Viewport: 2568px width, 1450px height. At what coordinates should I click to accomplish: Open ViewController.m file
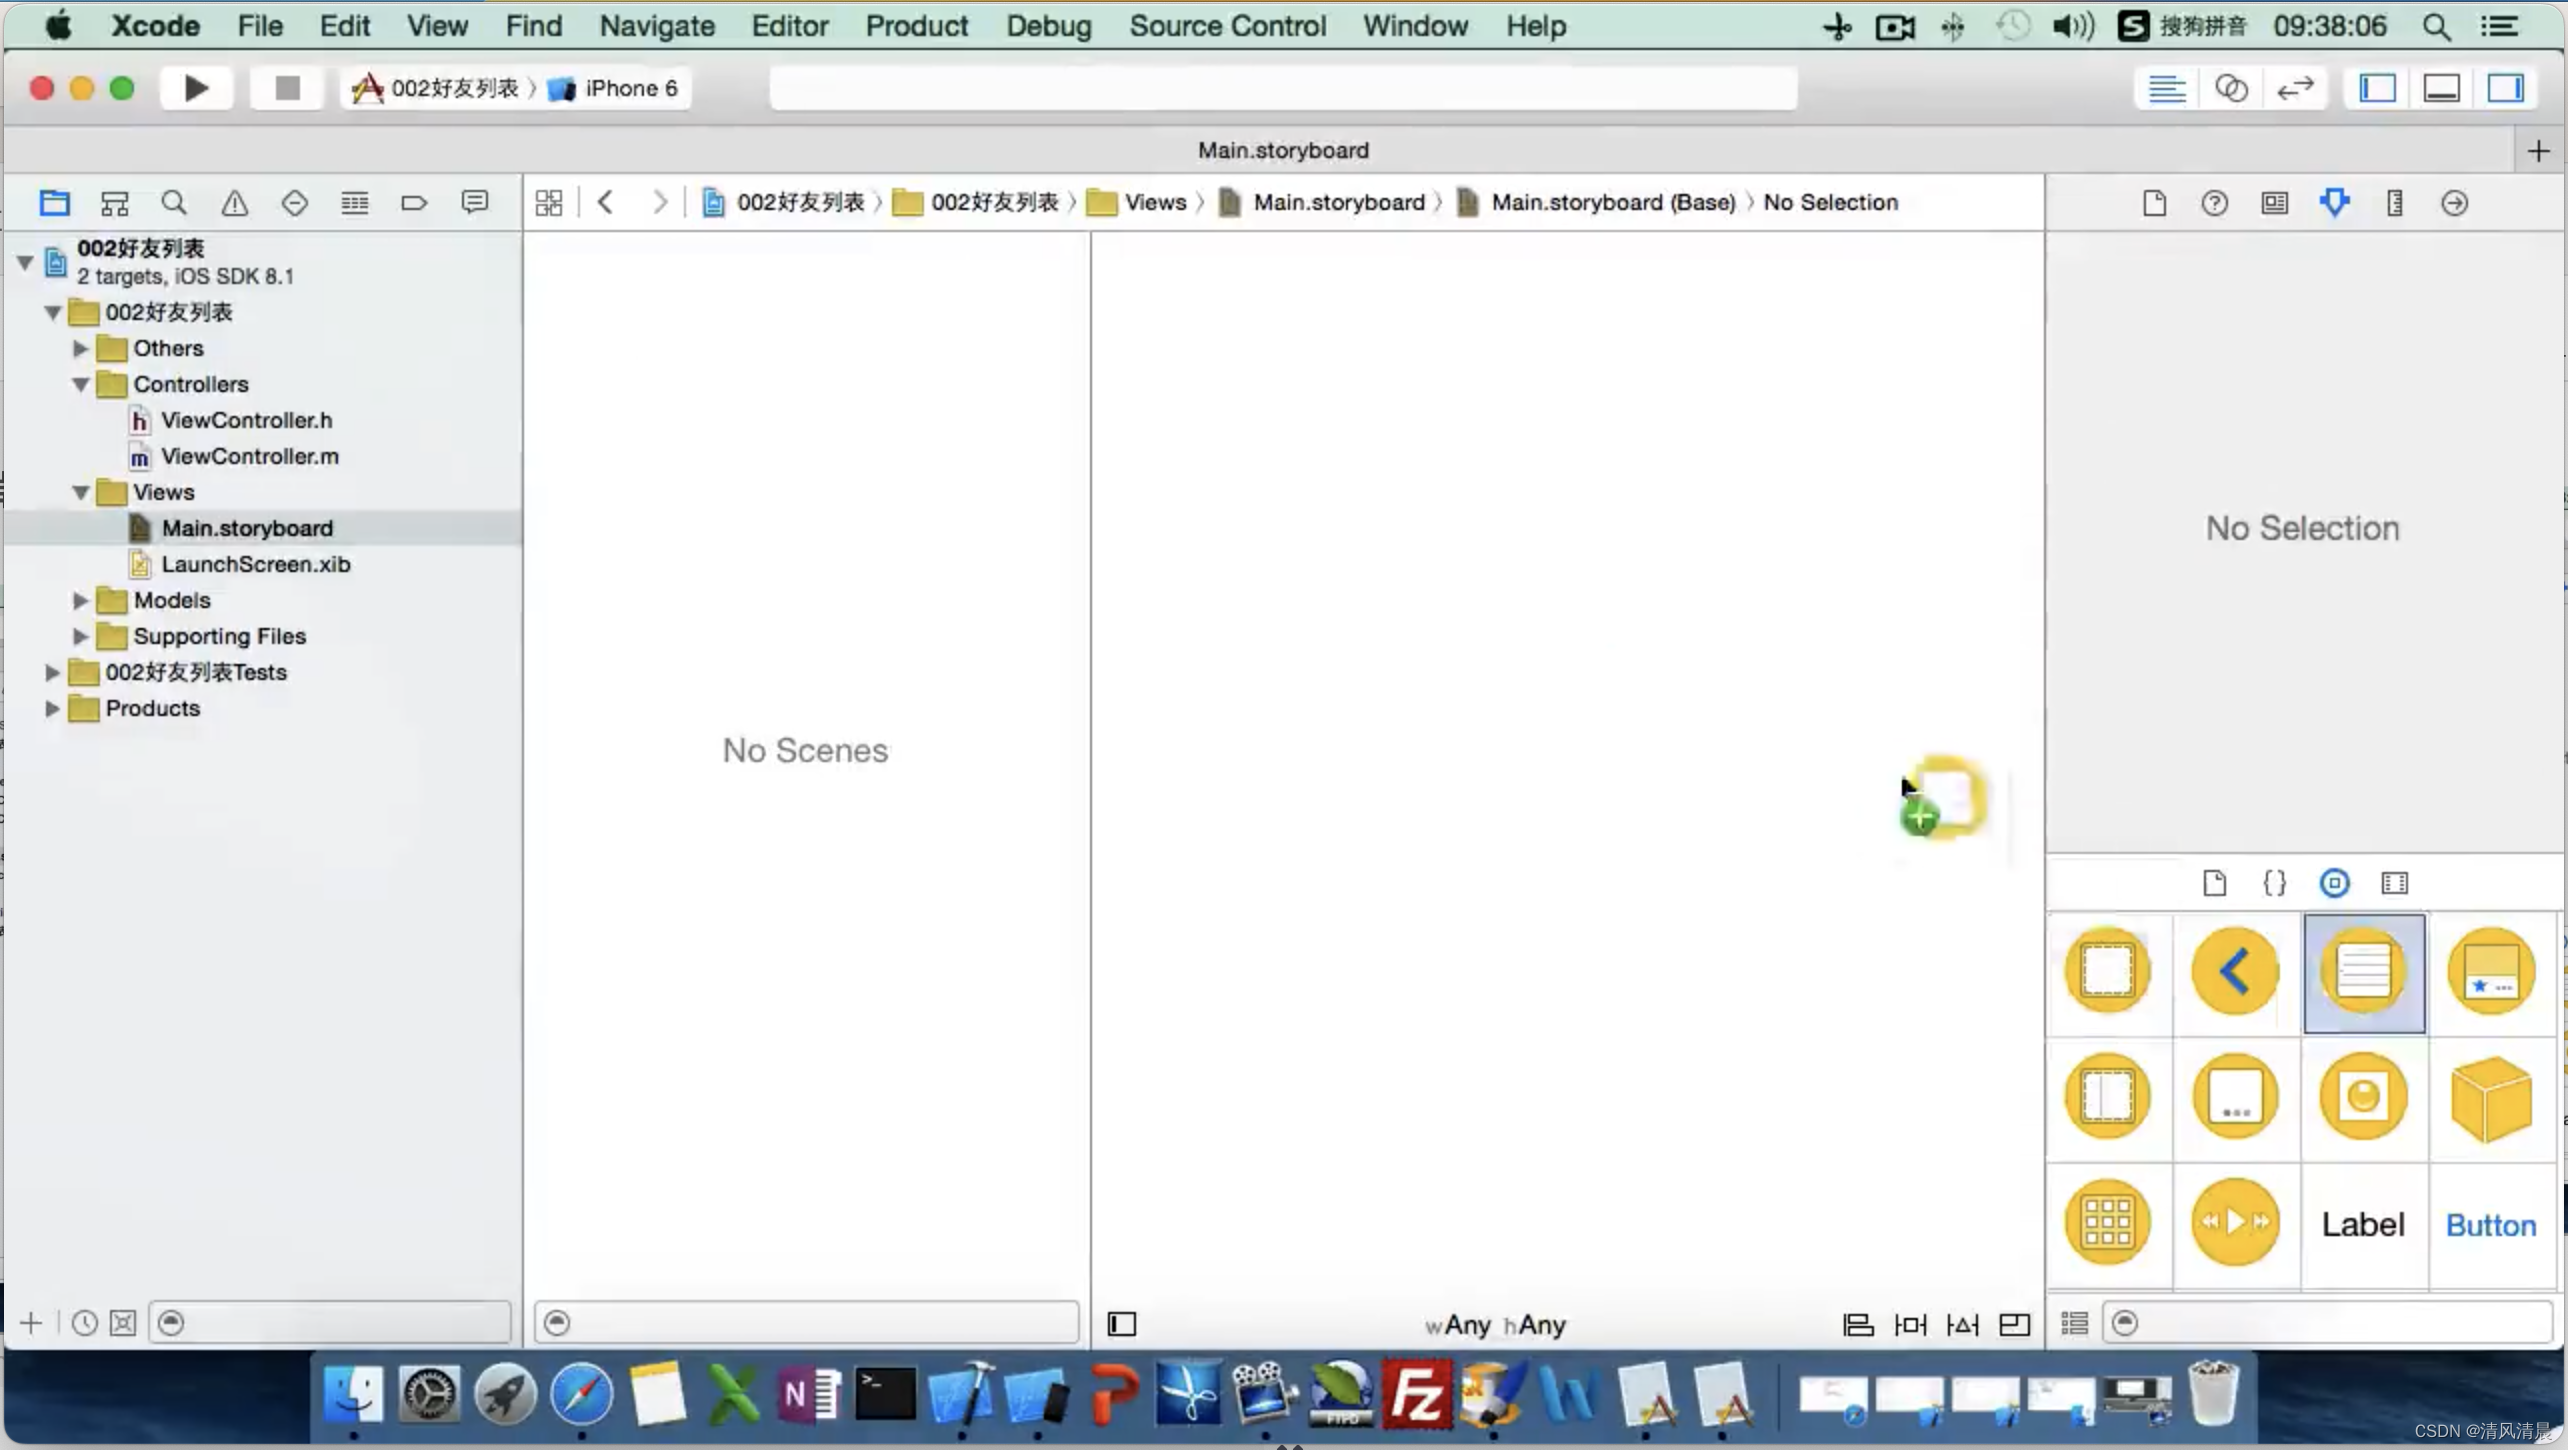(250, 456)
